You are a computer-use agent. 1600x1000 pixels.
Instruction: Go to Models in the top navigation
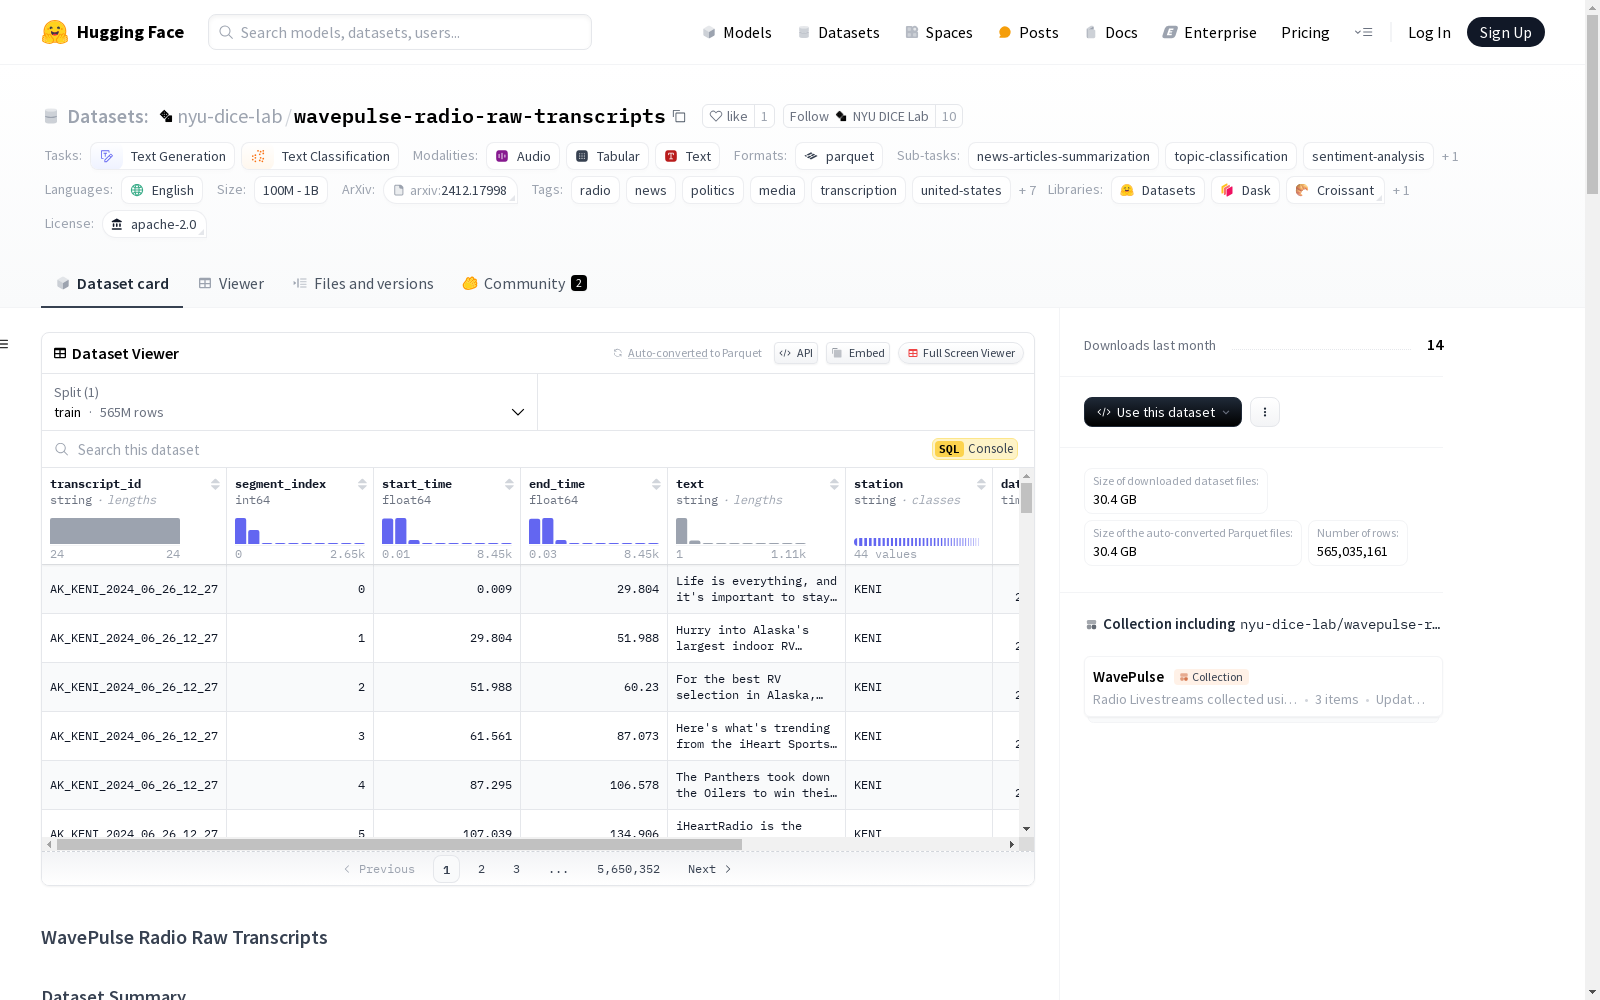coord(737,32)
